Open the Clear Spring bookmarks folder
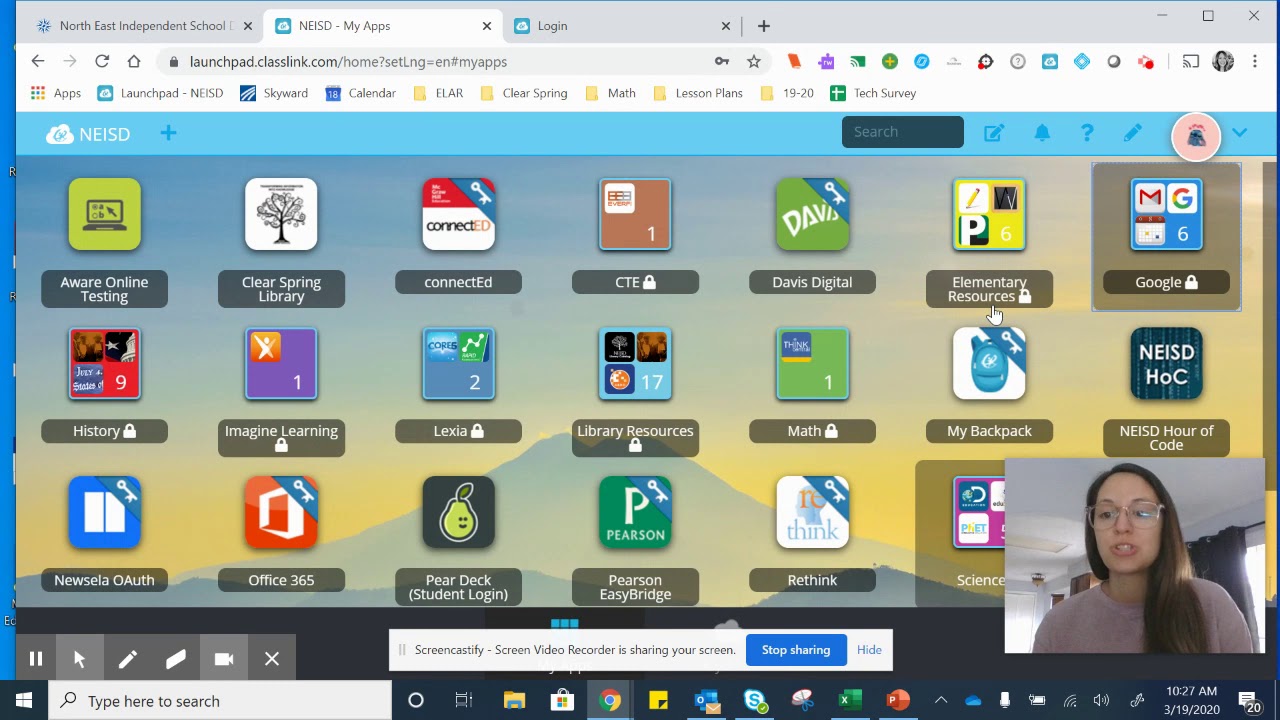The width and height of the screenshot is (1280, 720). tap(524, 93)
